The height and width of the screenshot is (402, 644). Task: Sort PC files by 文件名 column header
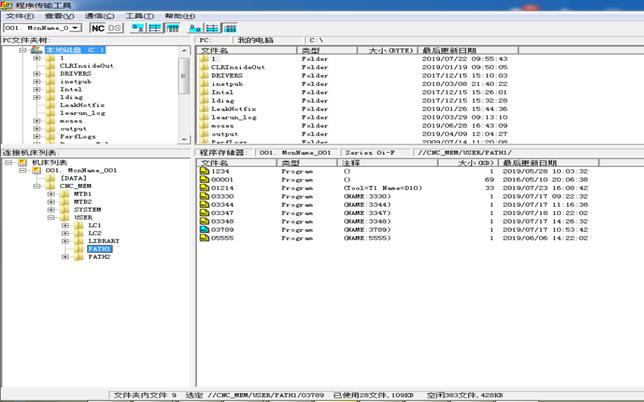point(247,51)
